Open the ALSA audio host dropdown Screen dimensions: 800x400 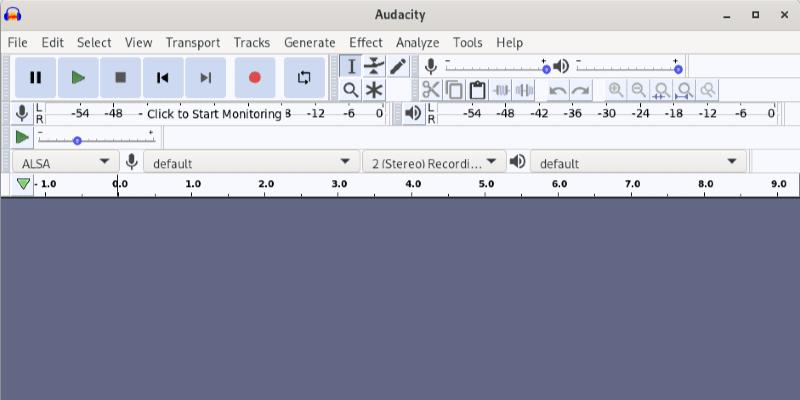click(x=66, y=162)
